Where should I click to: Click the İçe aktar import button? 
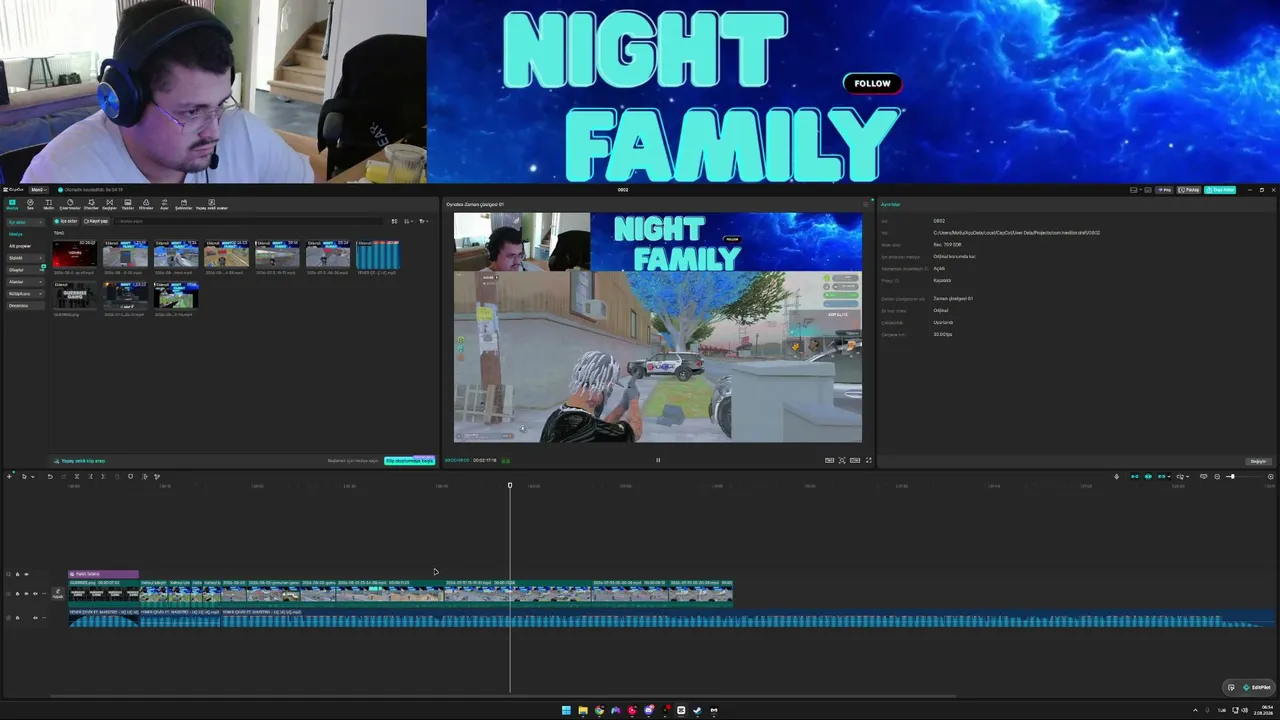(x=66, y=221)
